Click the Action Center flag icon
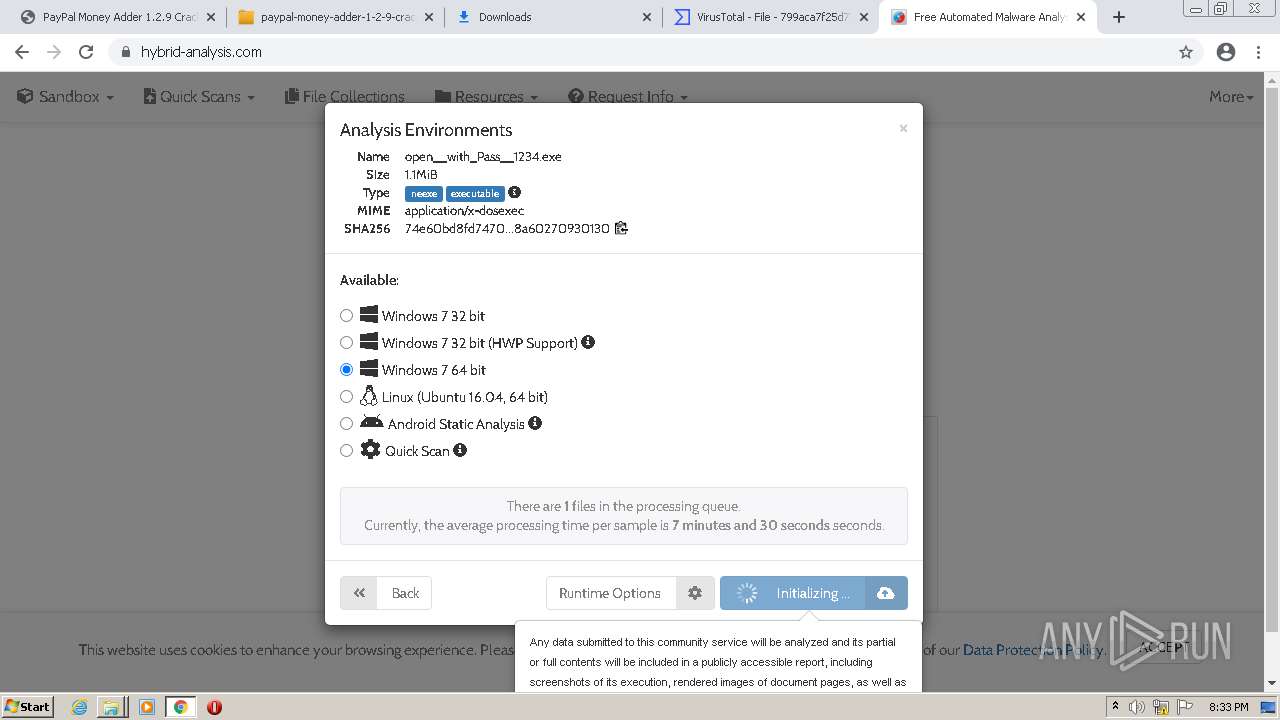This screenshot has height=720, width=1280. tap(1185, 707)
